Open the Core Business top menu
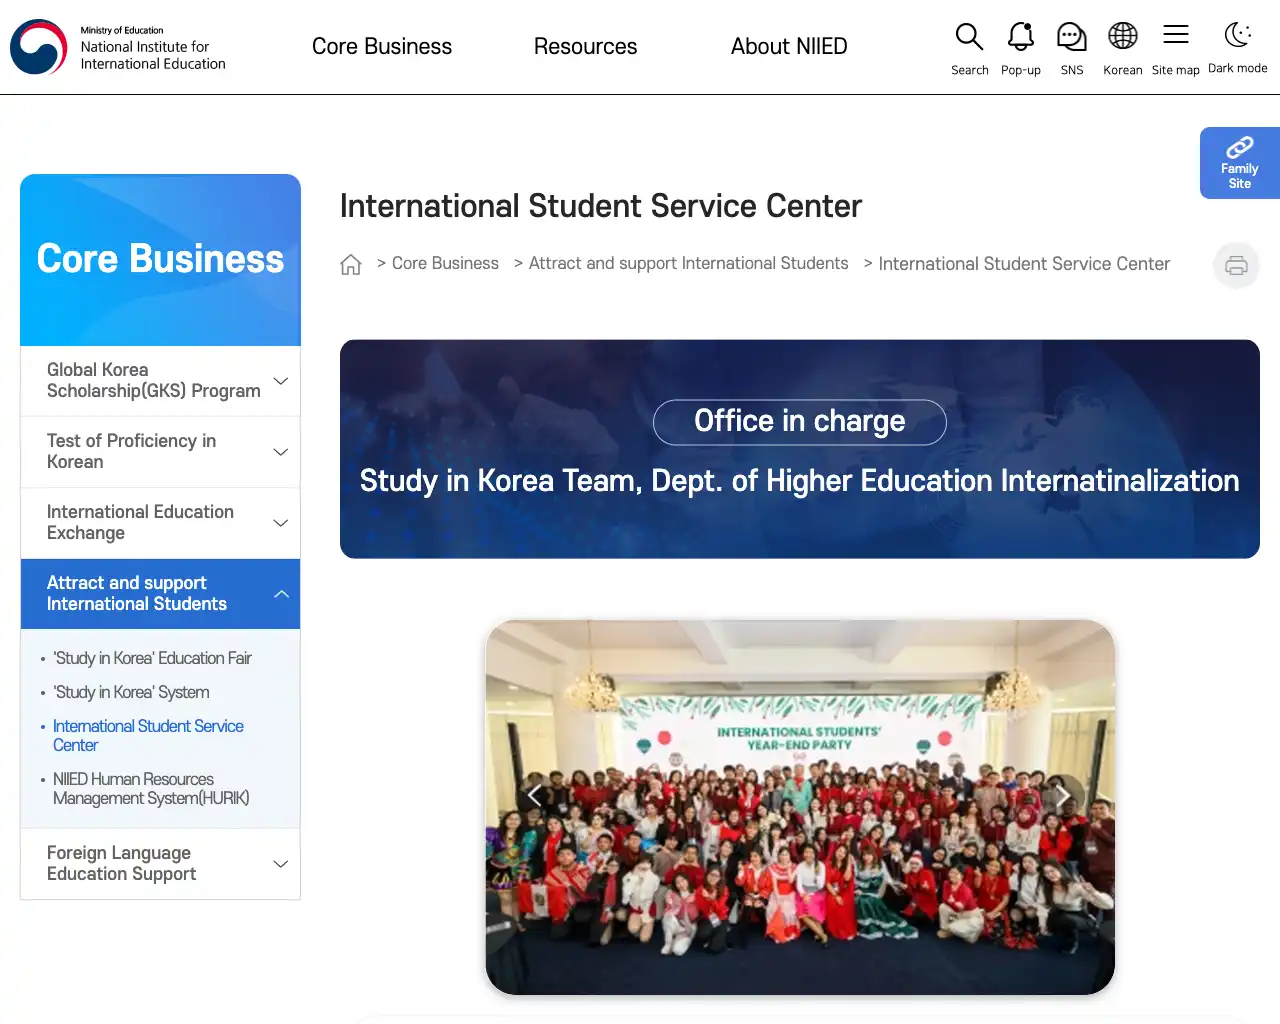1280x1024 pixels. coord(382,47)
